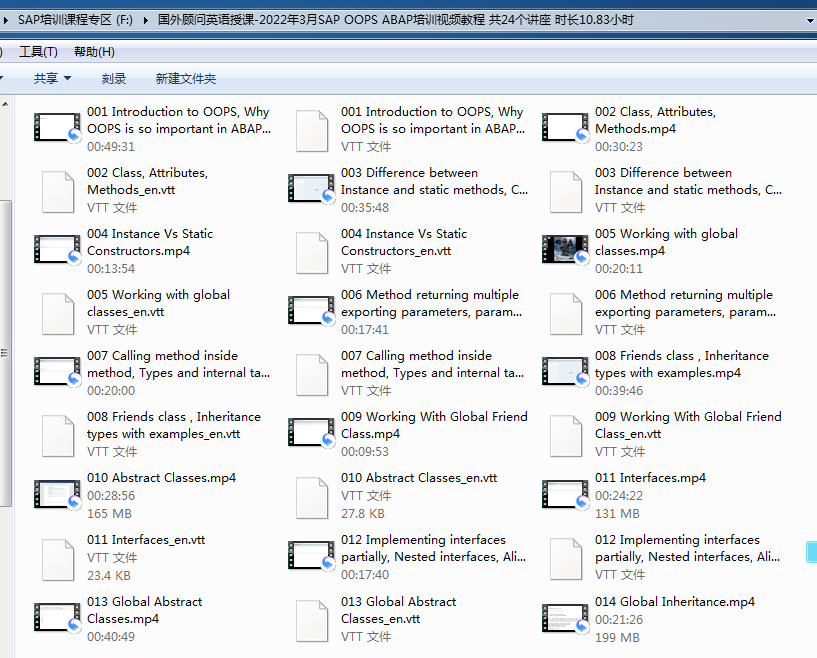Select file name 010 Abstract Classes_en.vtt

pyautogui.click(x=419, y=478)
